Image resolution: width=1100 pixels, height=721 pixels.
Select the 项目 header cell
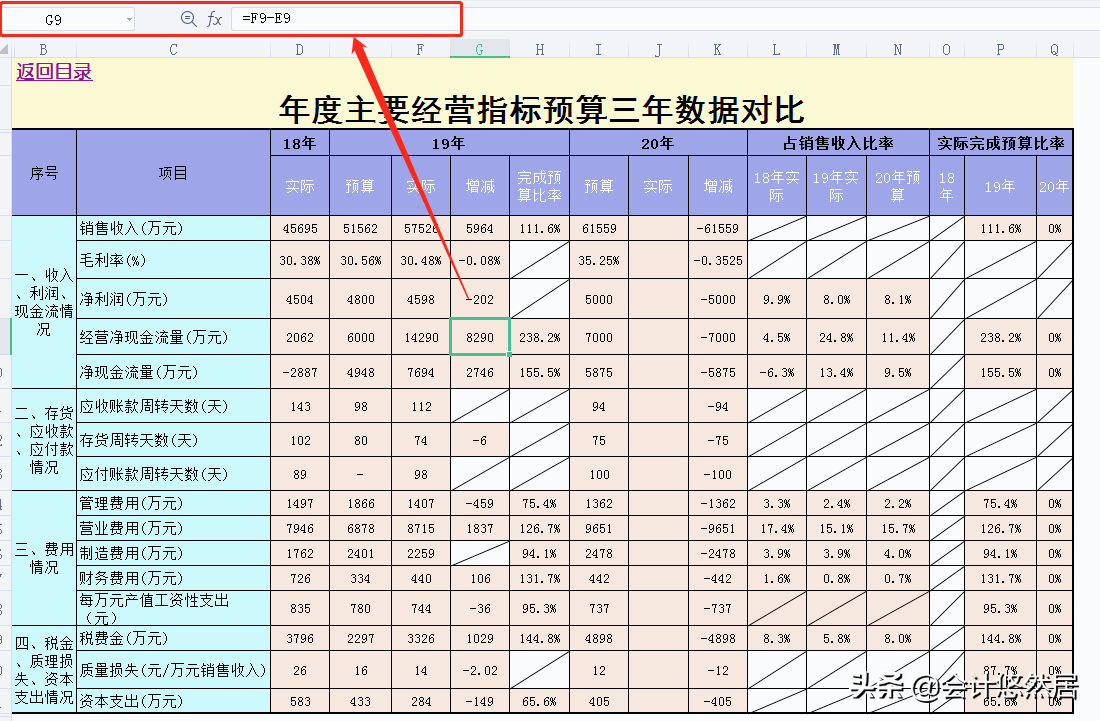coord(172,173)
